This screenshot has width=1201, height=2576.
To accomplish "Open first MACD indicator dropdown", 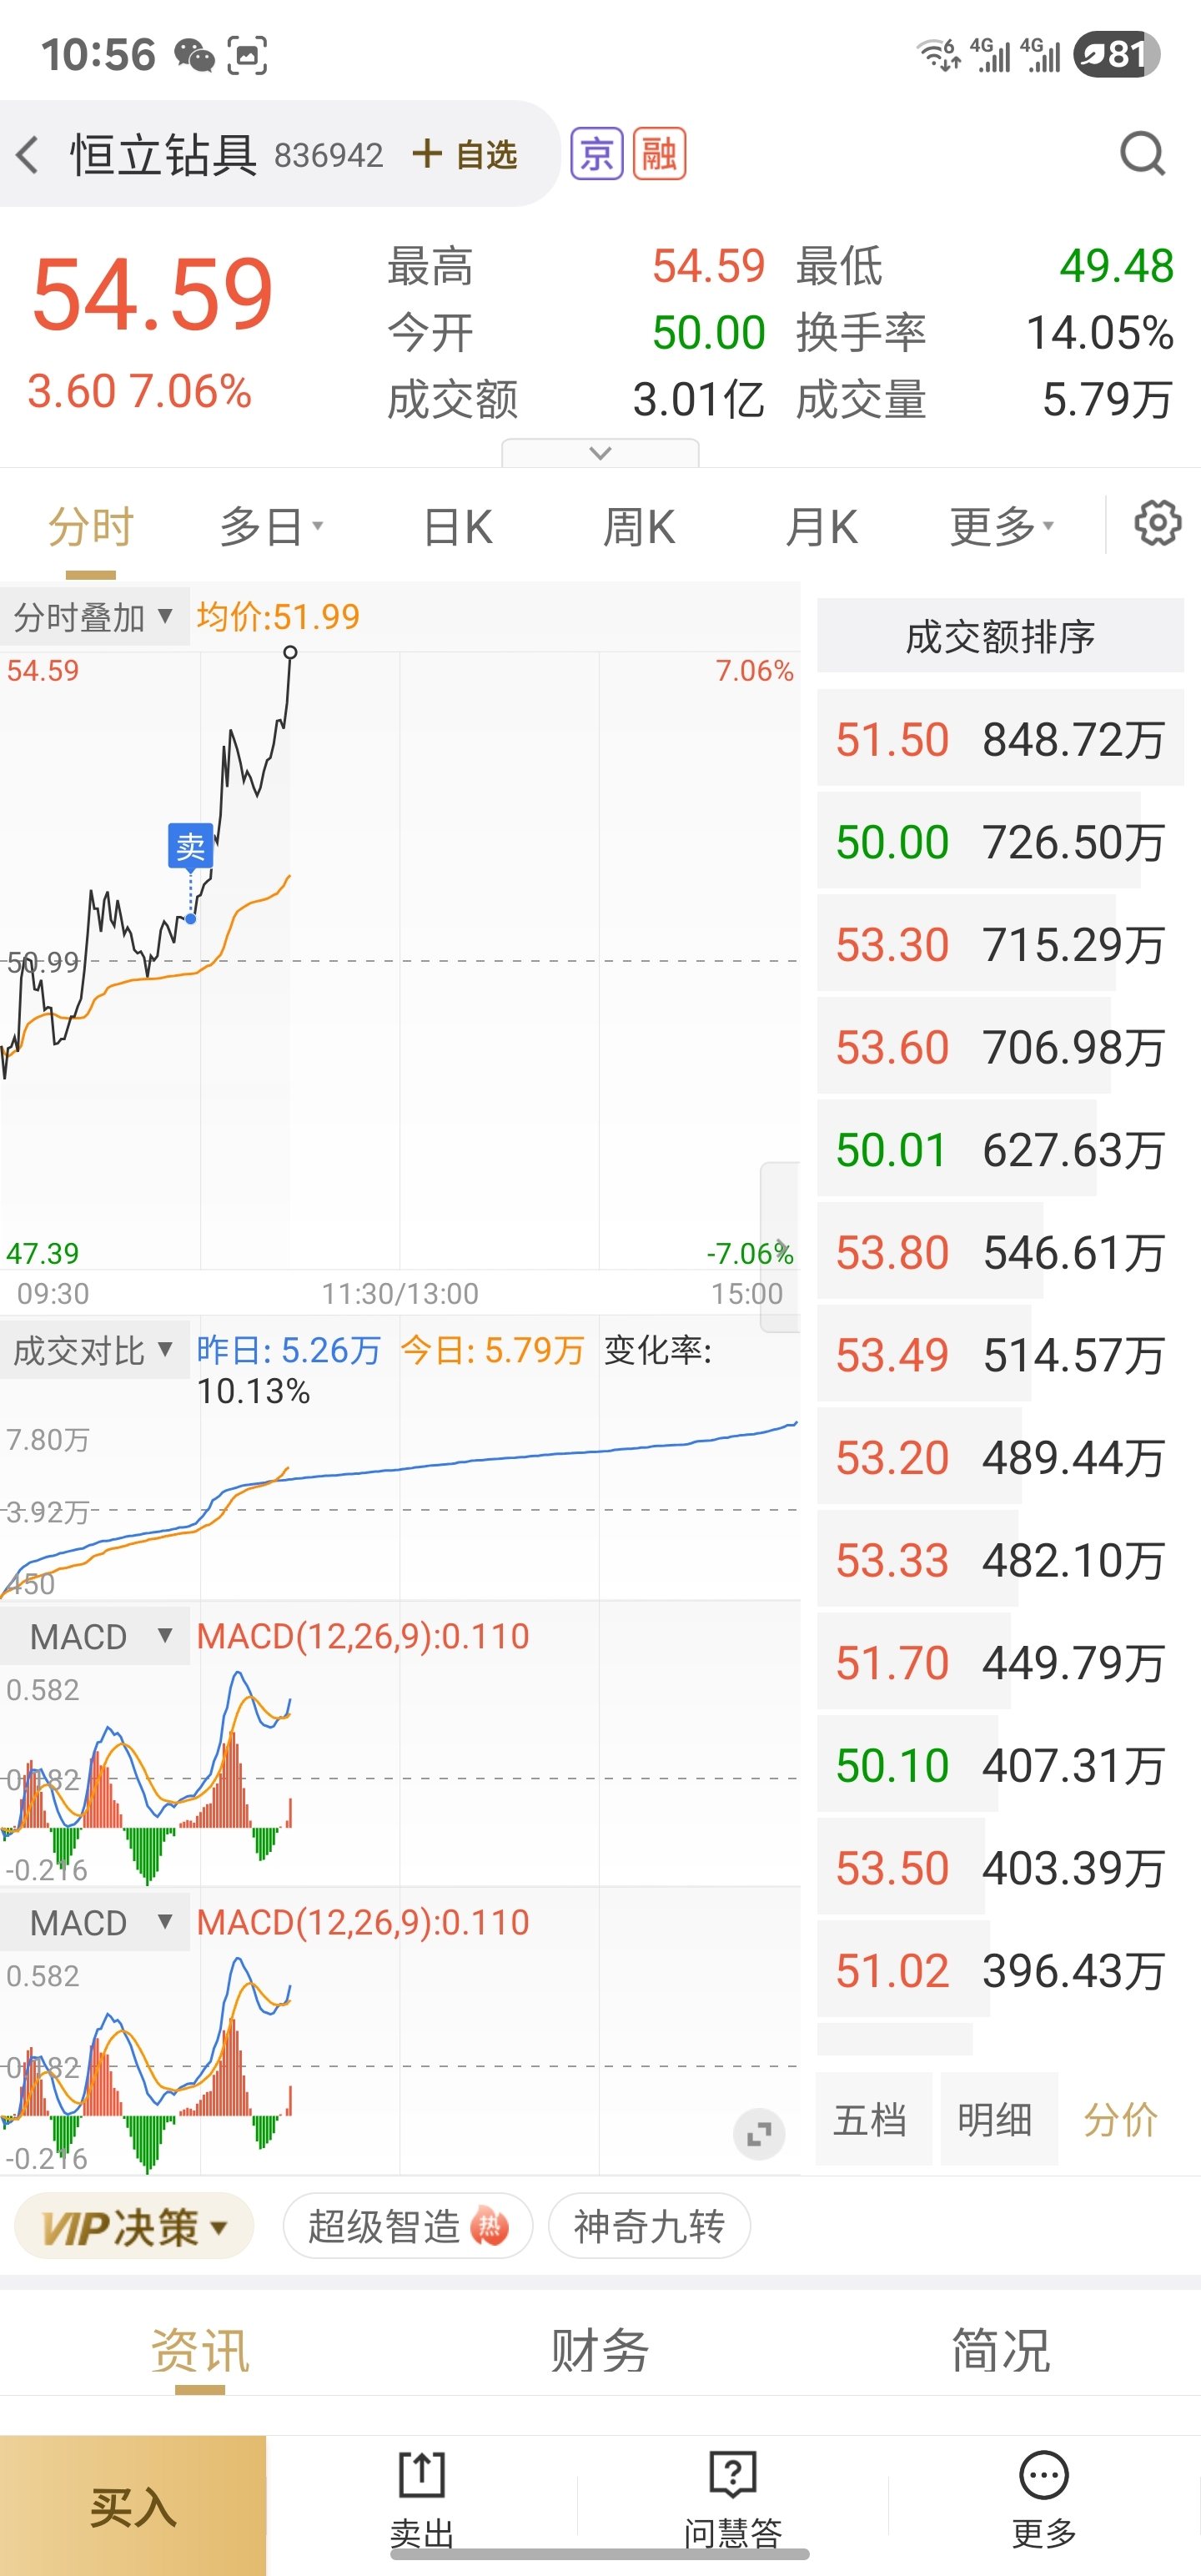I will 94,1637.
